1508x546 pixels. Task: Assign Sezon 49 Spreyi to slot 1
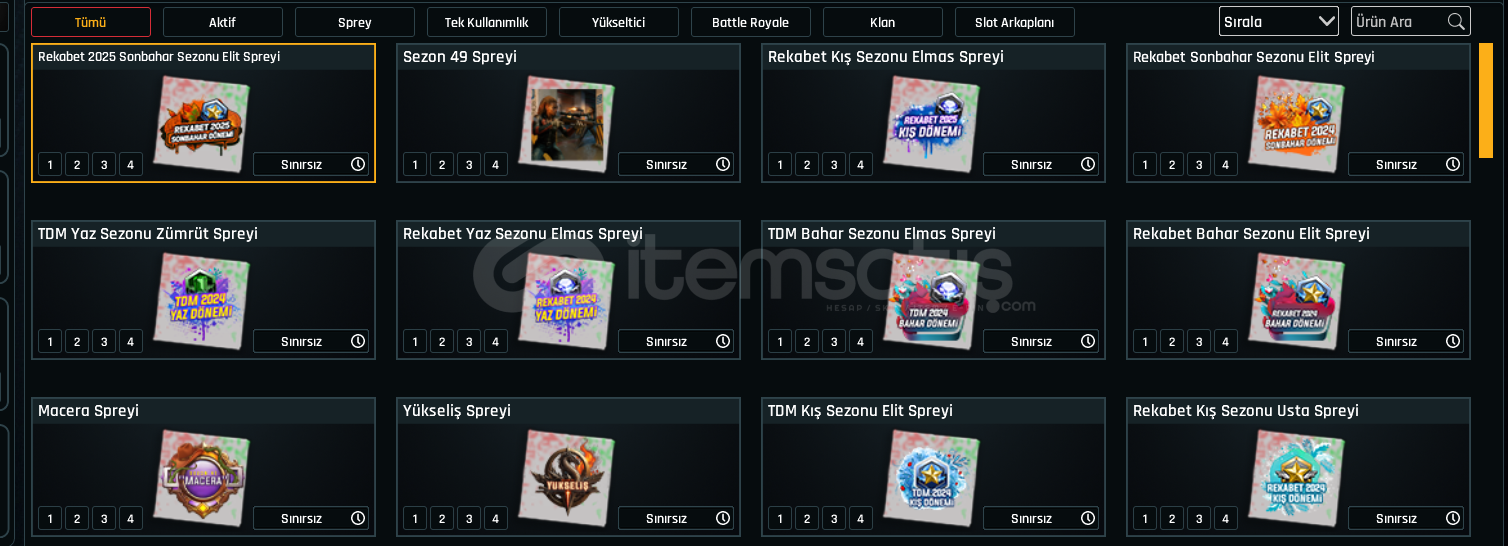pos(415,164)
